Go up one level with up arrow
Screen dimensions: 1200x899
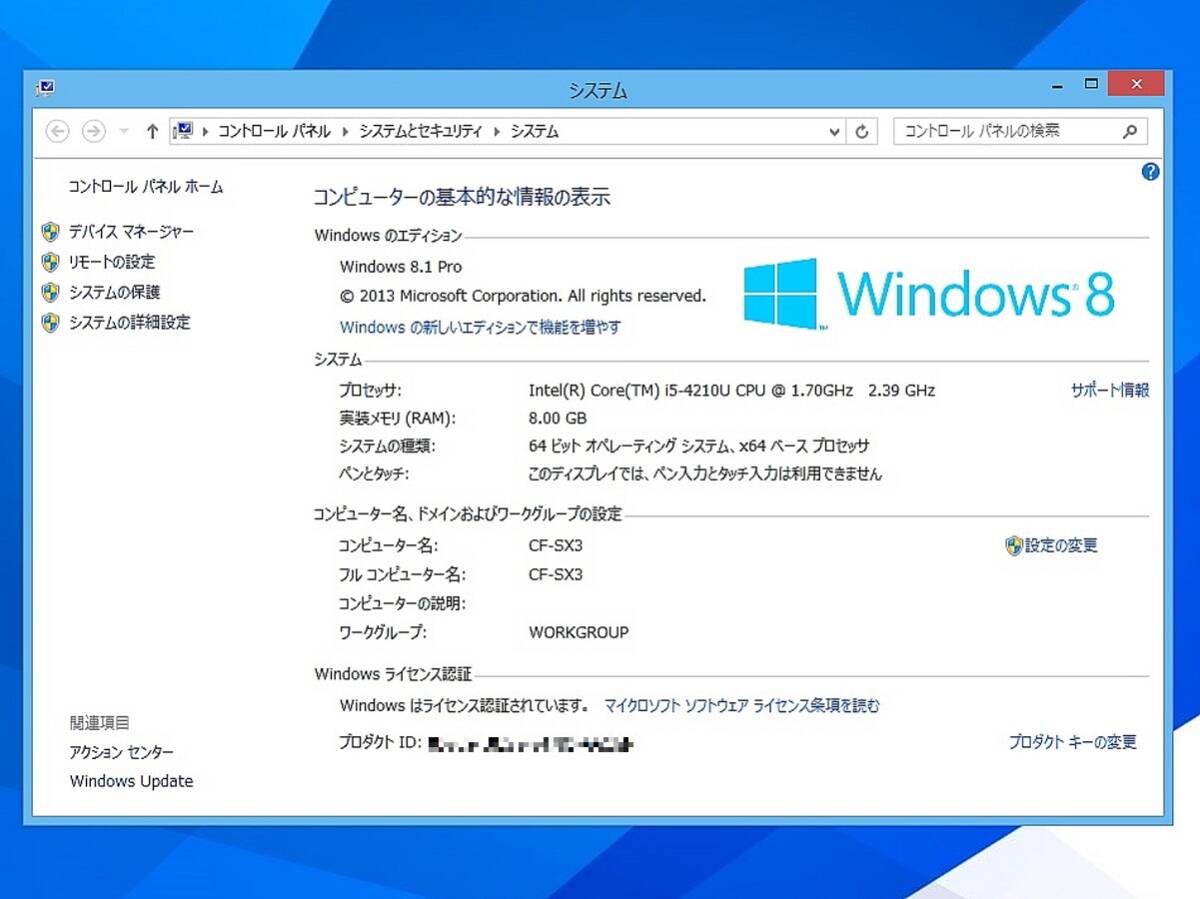(x=152, y=131)
